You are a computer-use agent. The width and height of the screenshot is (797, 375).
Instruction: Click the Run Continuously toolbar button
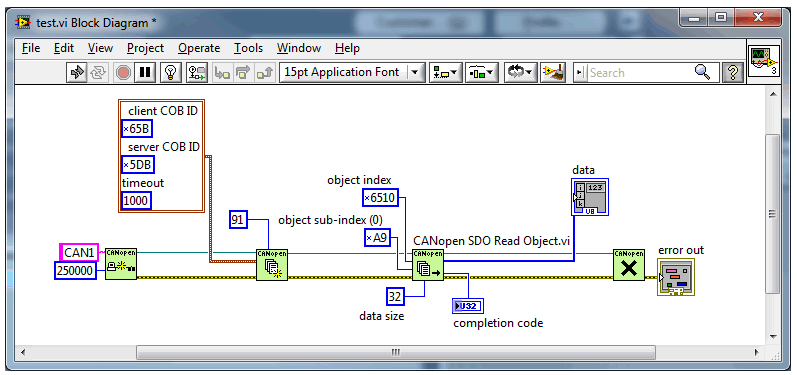point(97,73)
